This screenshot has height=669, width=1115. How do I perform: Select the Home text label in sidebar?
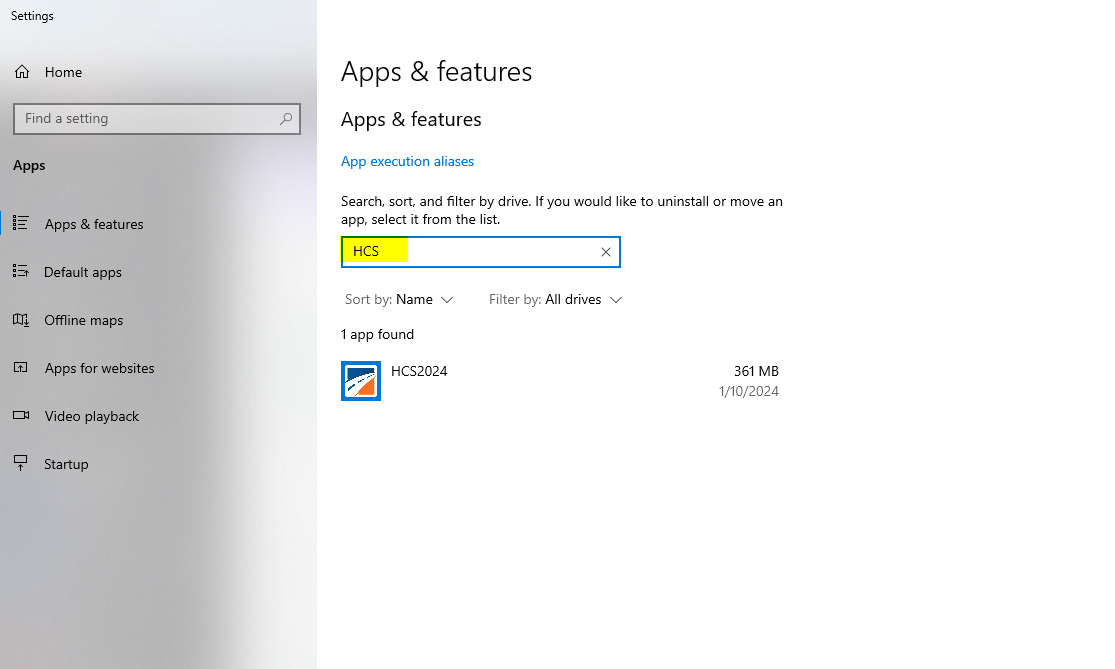(63, 72)
